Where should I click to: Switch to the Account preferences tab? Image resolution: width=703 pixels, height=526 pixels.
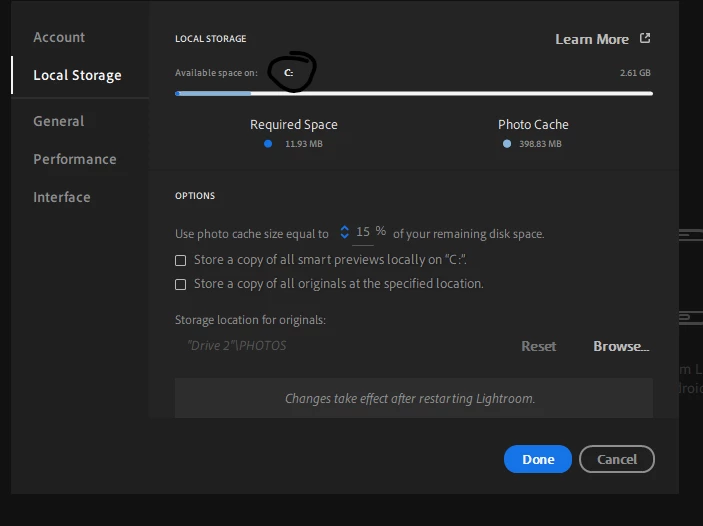coord(59,37)
